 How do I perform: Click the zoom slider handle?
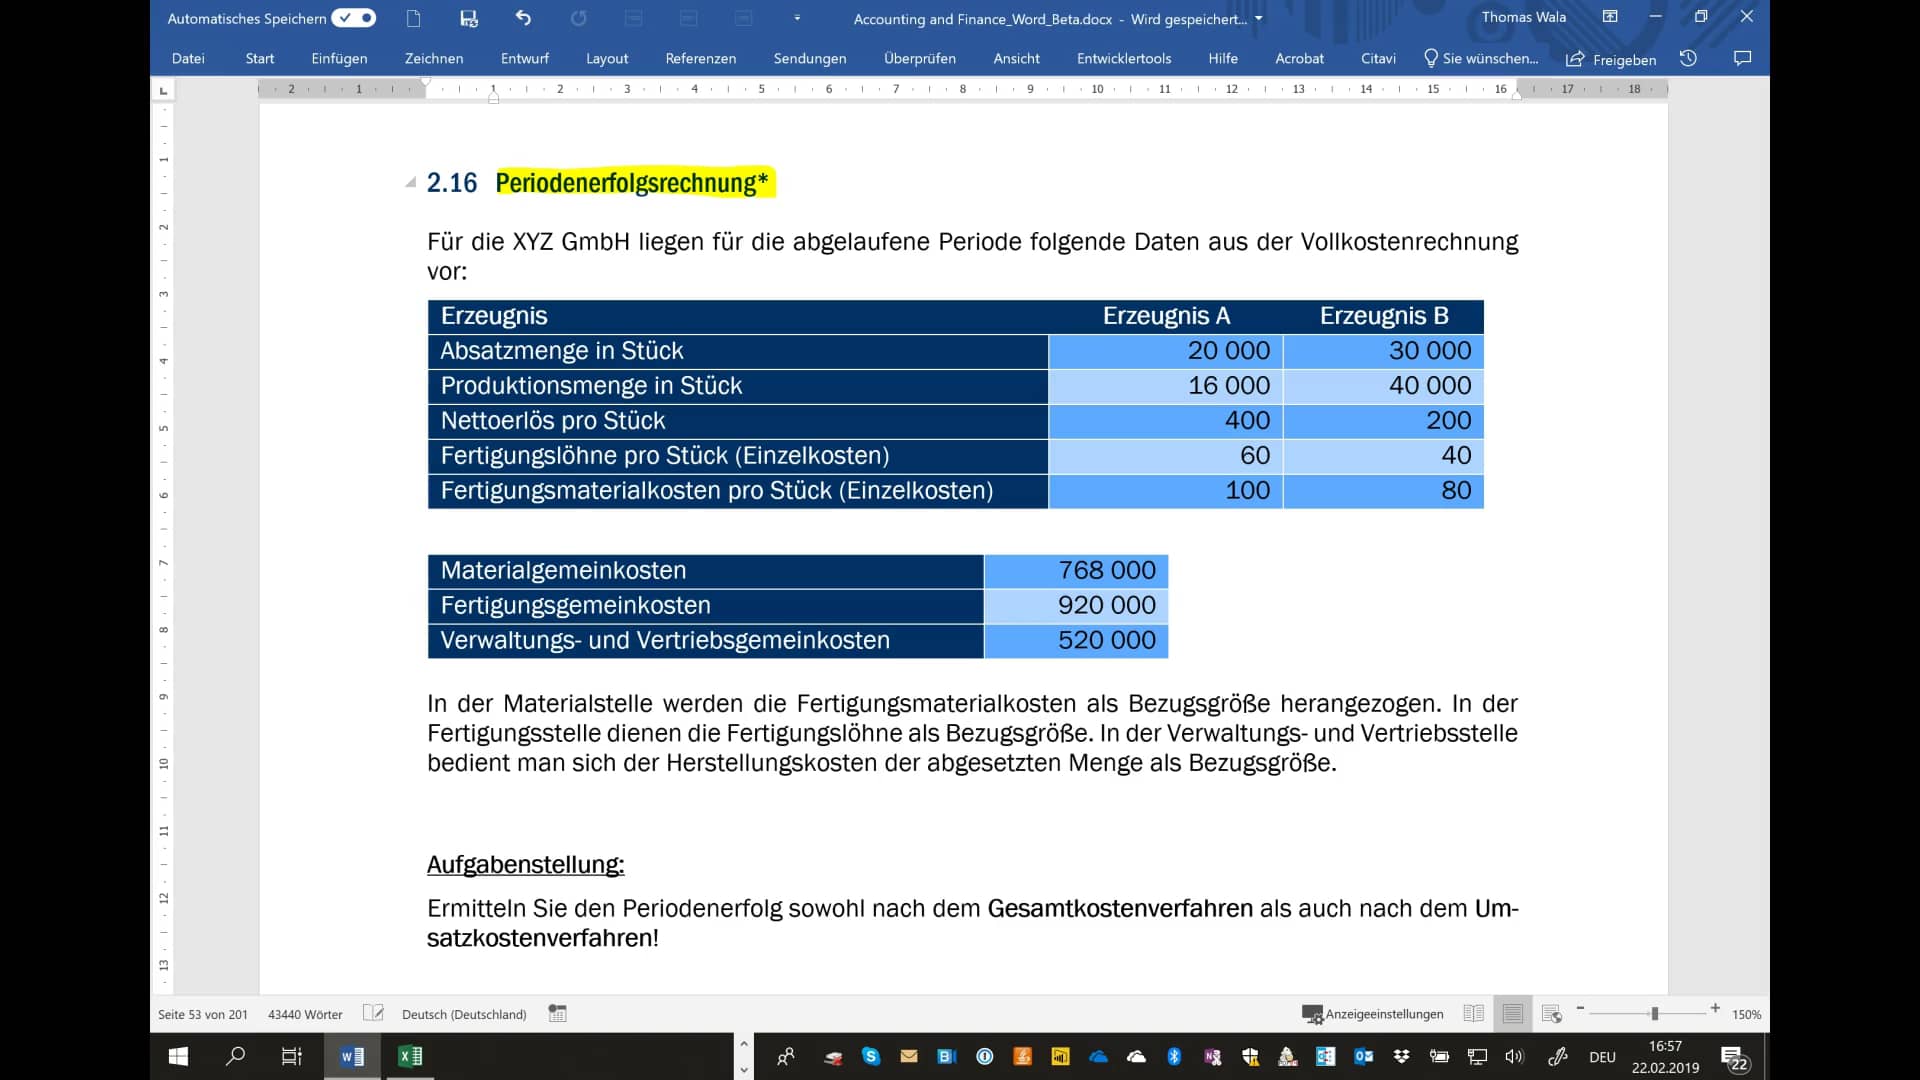[1655, 1014]
